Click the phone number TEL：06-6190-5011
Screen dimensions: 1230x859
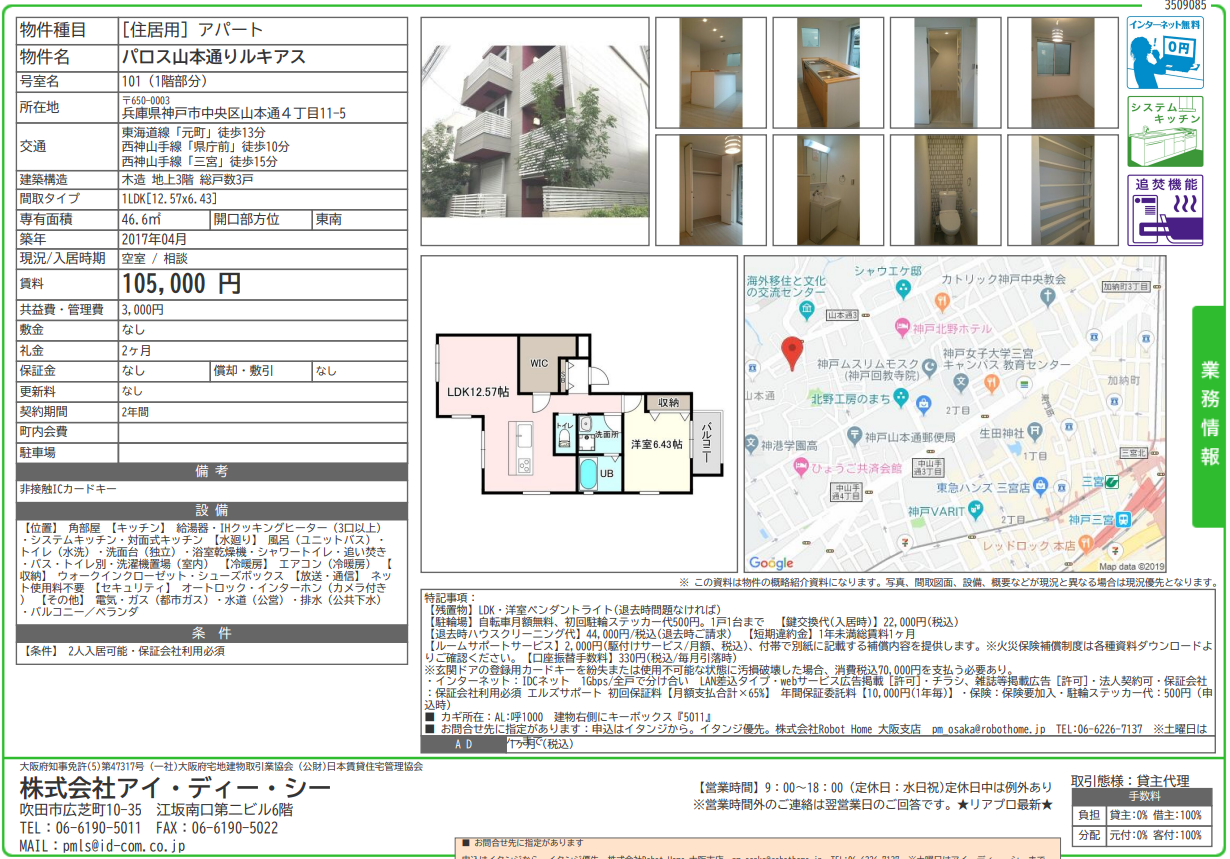pyautogui.click(x=79, y=828)
